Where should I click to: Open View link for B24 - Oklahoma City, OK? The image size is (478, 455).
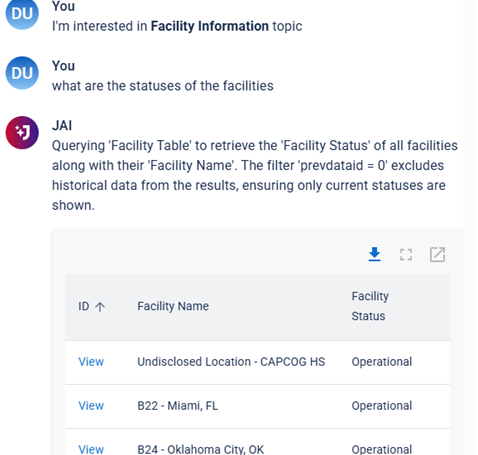click(x=91, y=449)
